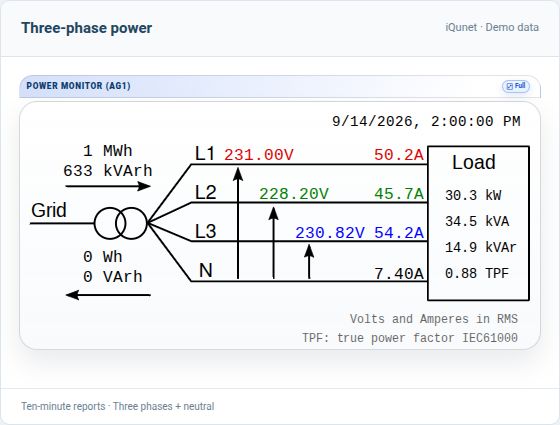The width and height of the screenshot is (560, 425).
Task: Click the N neutral line label
Action: point(206,270)
